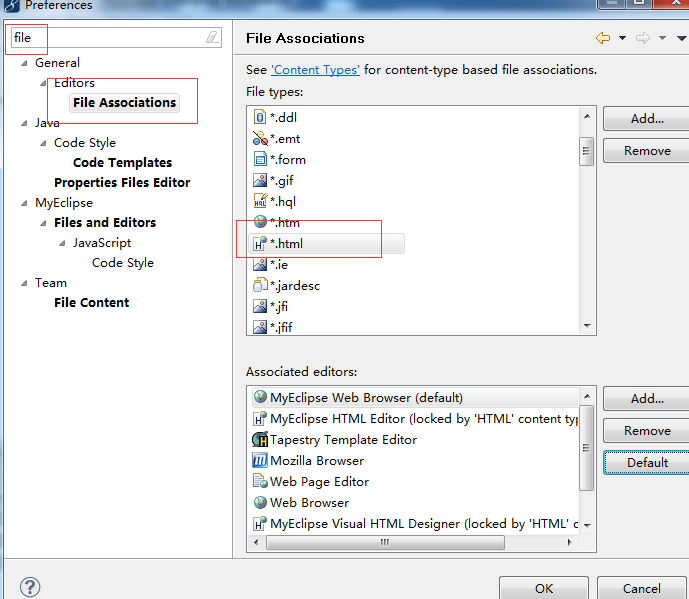
Task: Open the back history dropdown arrow
Action: (x=622, y=38)
